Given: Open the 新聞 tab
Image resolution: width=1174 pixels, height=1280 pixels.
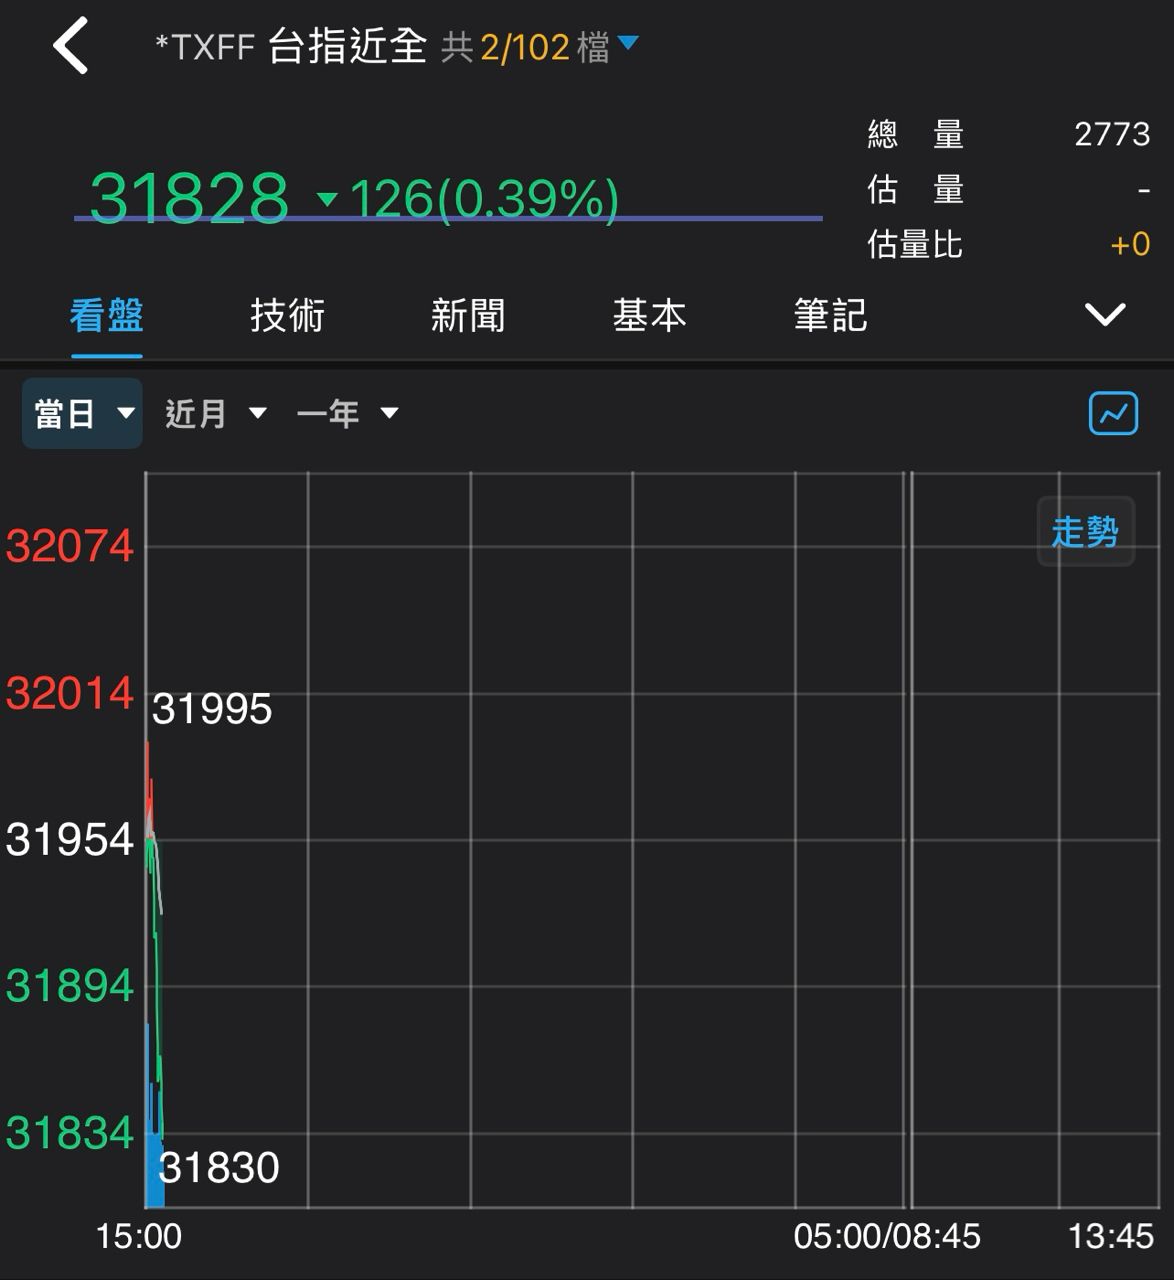Looking at the screenshot, I should point(468,316).
